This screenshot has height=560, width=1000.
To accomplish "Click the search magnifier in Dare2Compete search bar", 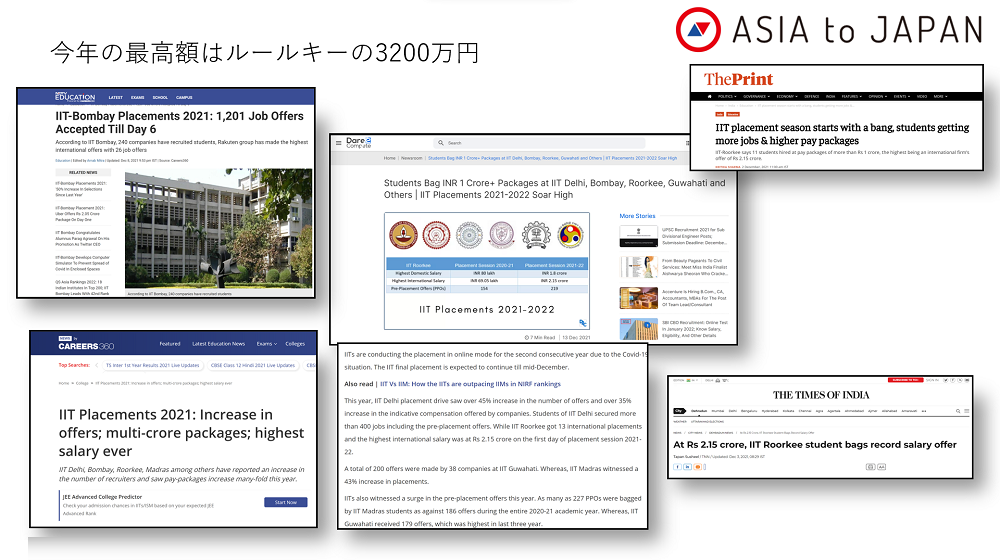I will [x=441, y=143].
